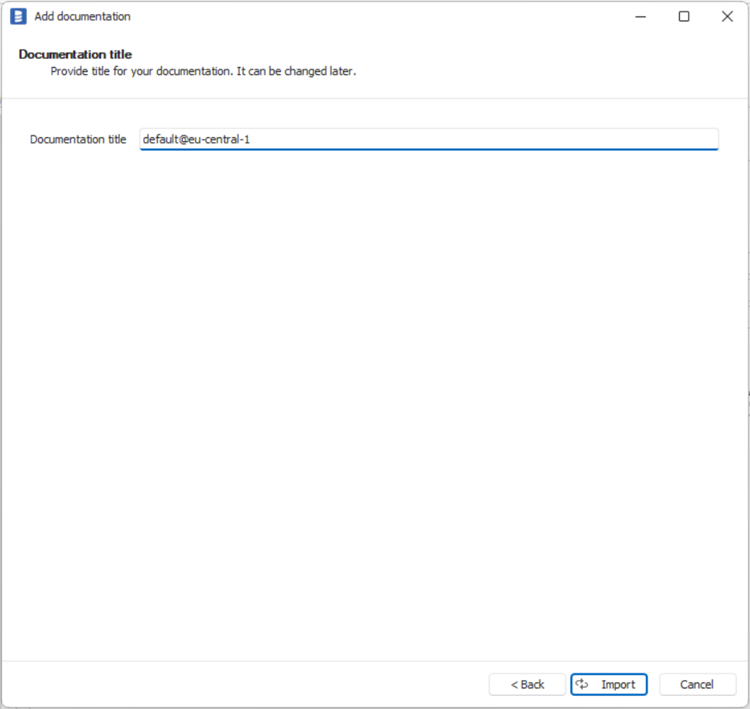Screen dimensions: 750x709
Task: Cancel the add documentation wizard
Action: [x=697, y=684]
